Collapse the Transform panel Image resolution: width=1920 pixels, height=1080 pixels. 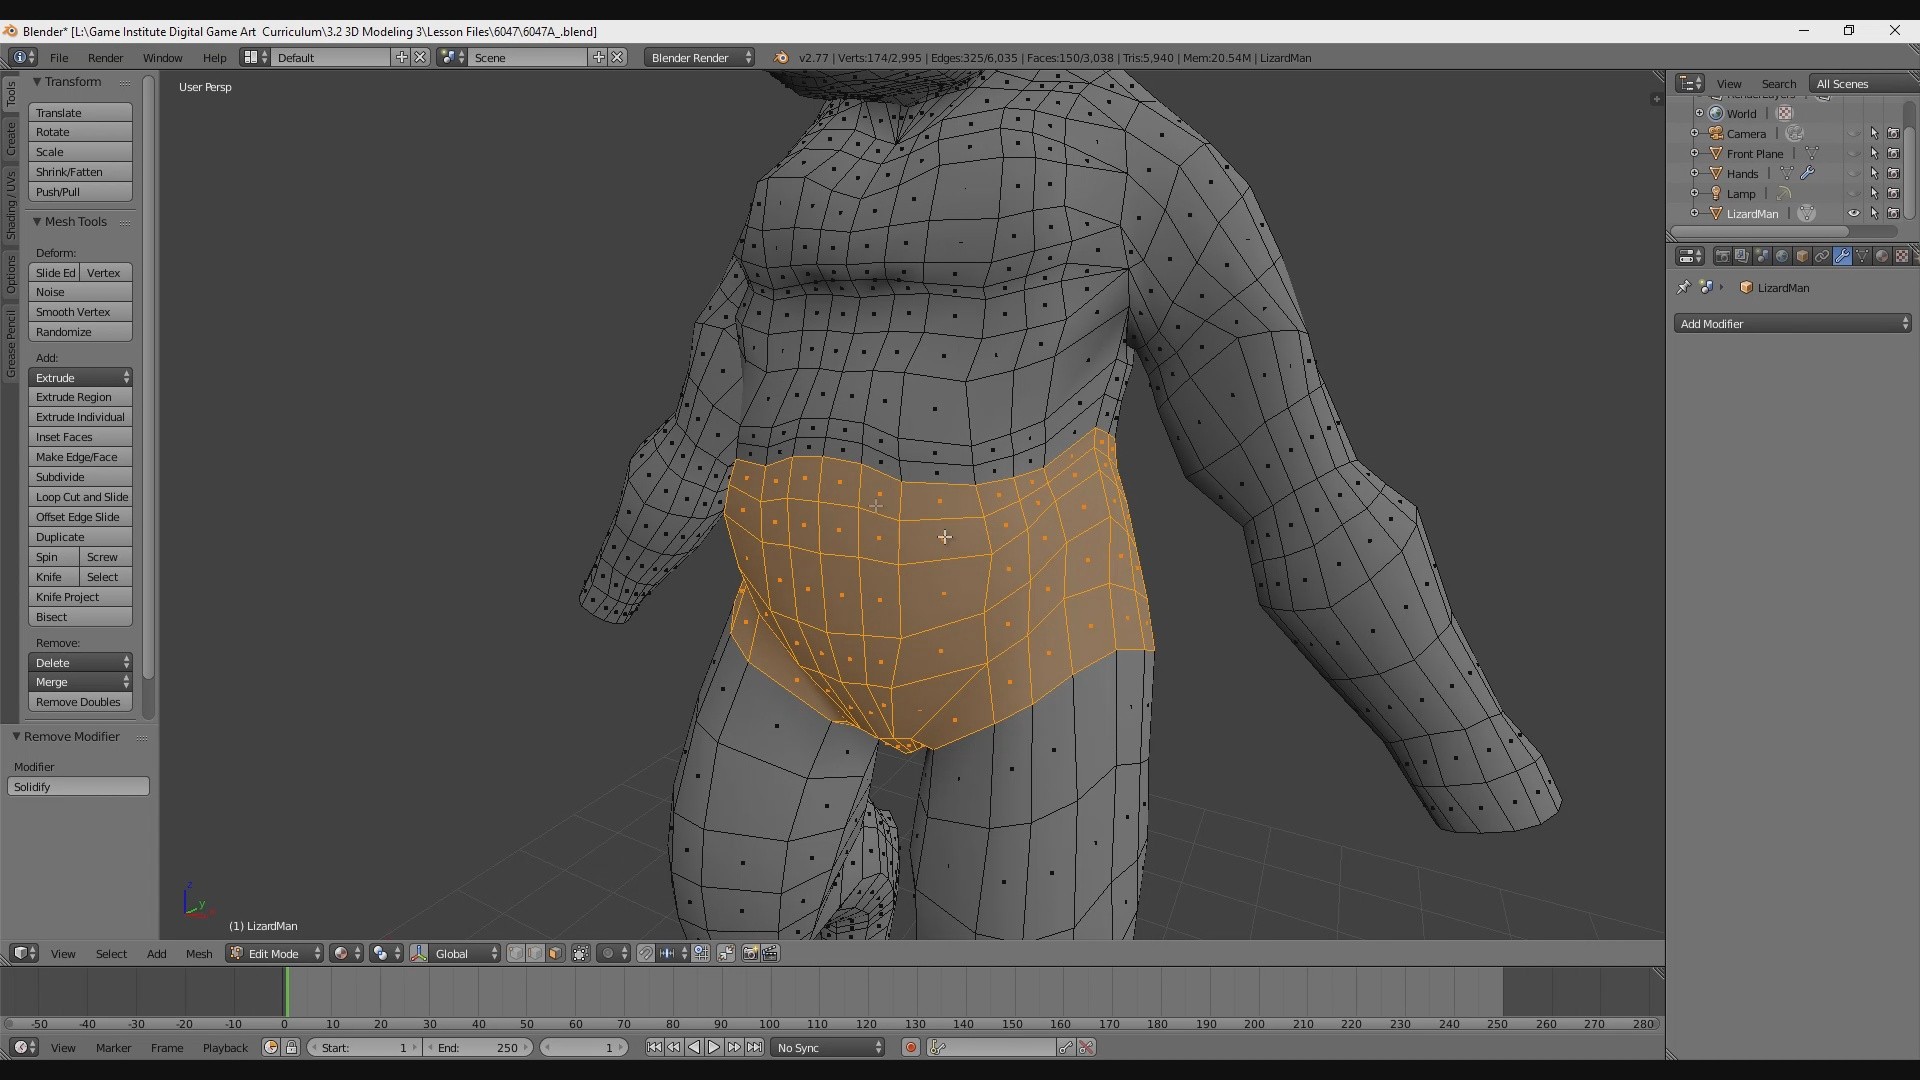pos(37,81)
